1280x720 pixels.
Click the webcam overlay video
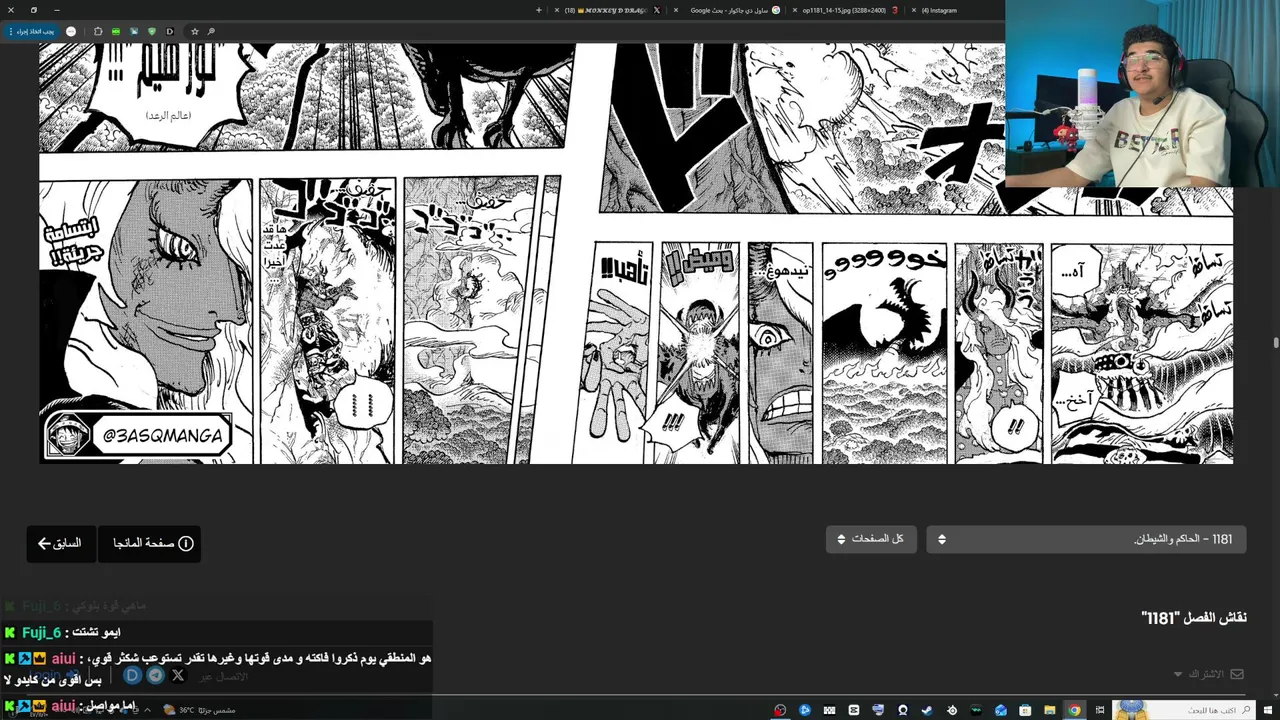click(1142, 94)
